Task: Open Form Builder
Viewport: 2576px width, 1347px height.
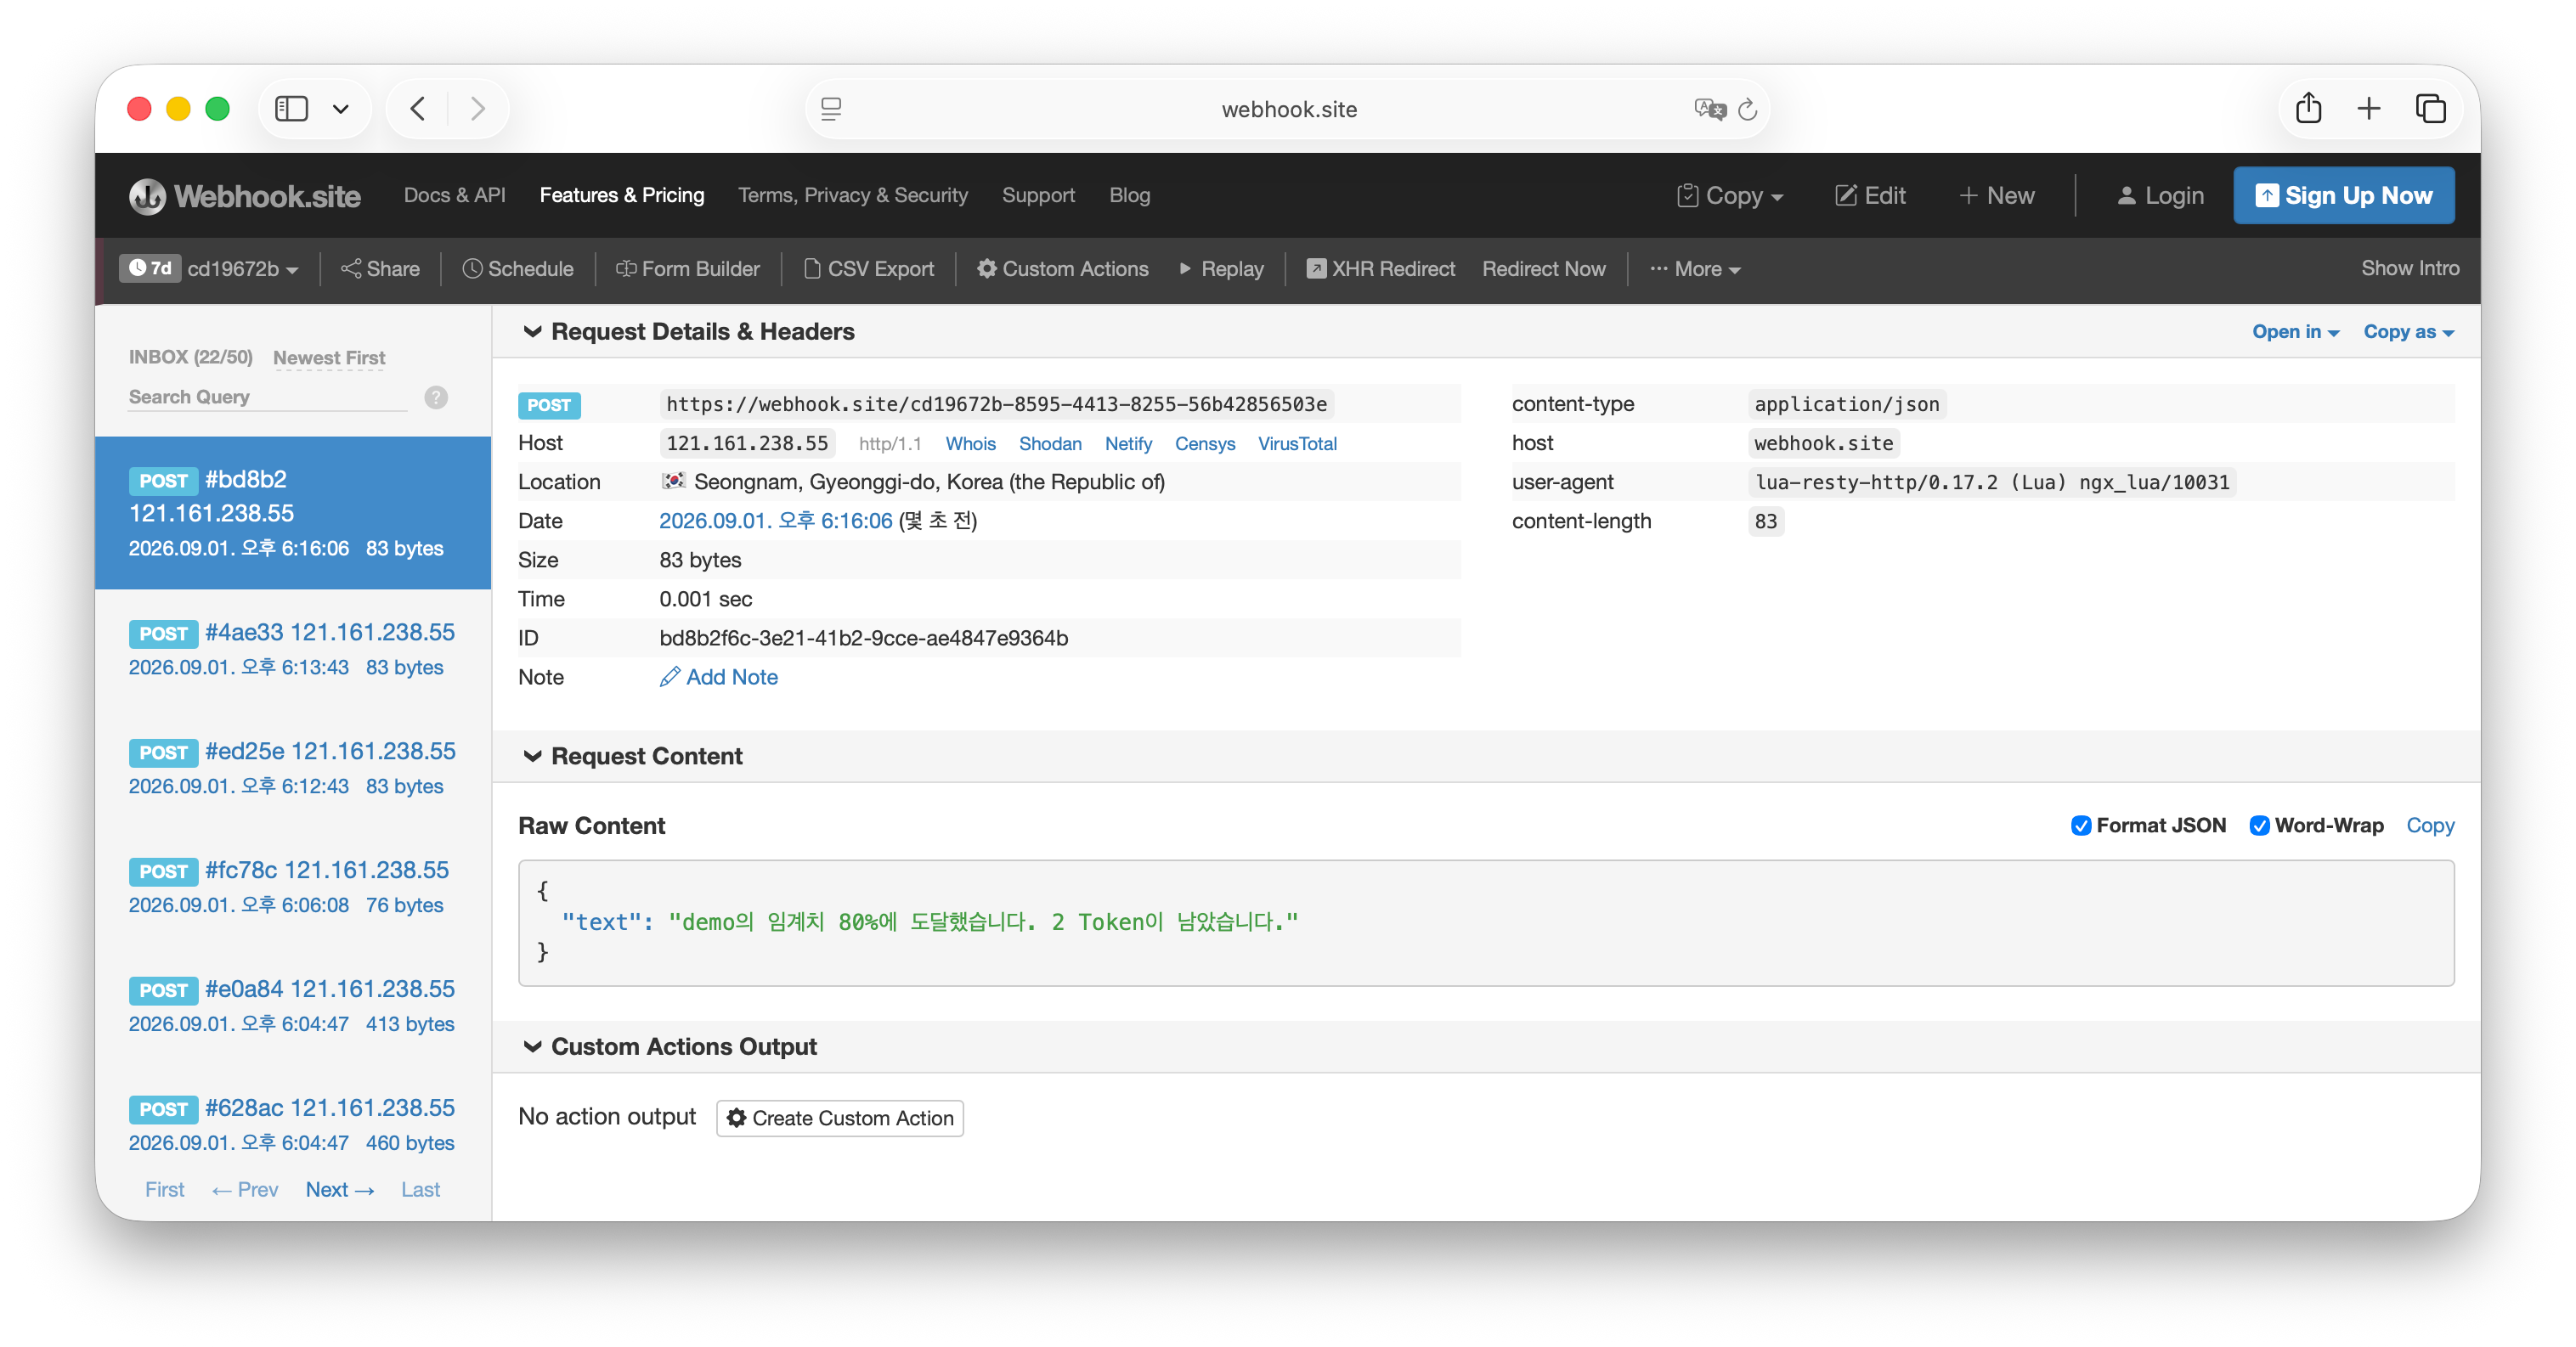Action: (x=688, y=269)
